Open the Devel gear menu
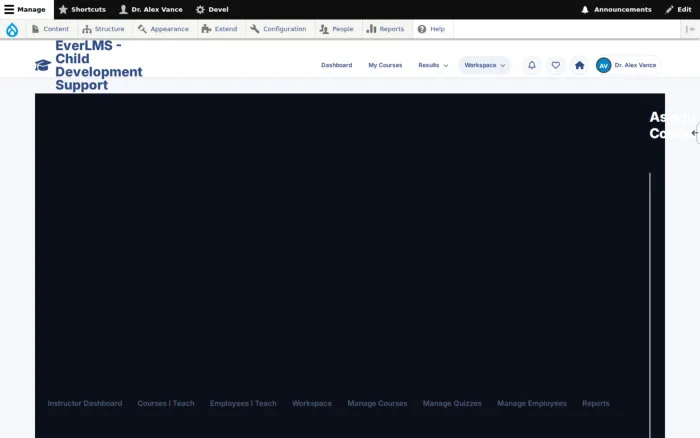Image resolution: width=700 pixels, height=438 pixels. point(212,9)
